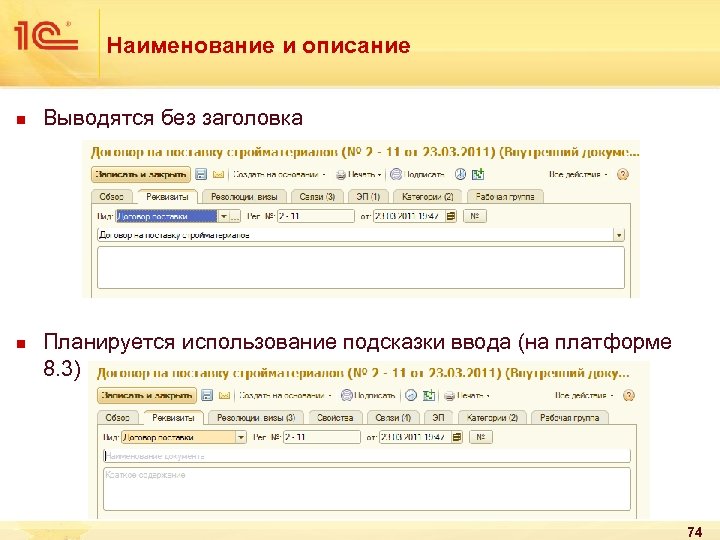Click the empty description box in the upper form
The height and width of the screenshot is (540, 720).
point(361,268)
